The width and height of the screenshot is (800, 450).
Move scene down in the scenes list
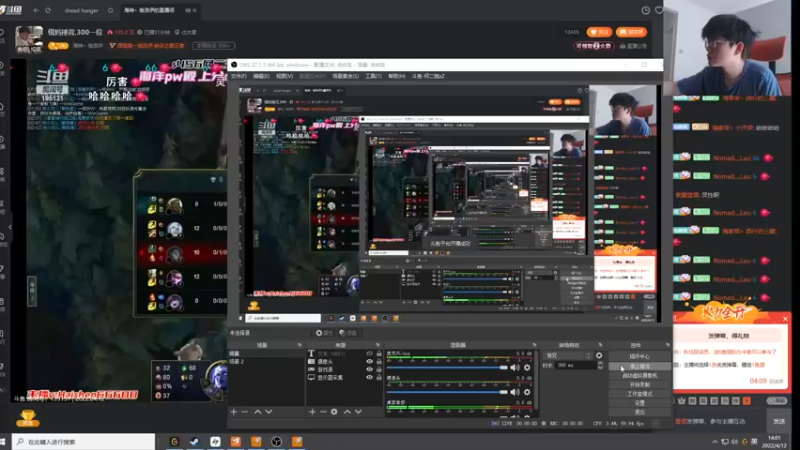[269, 412]
